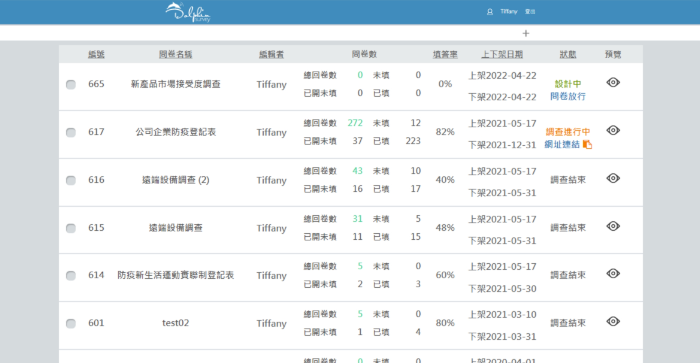This screenshot has height=363, width=700.
Task: Click the 下架2021-12-31 date
Action: [502, 145]
